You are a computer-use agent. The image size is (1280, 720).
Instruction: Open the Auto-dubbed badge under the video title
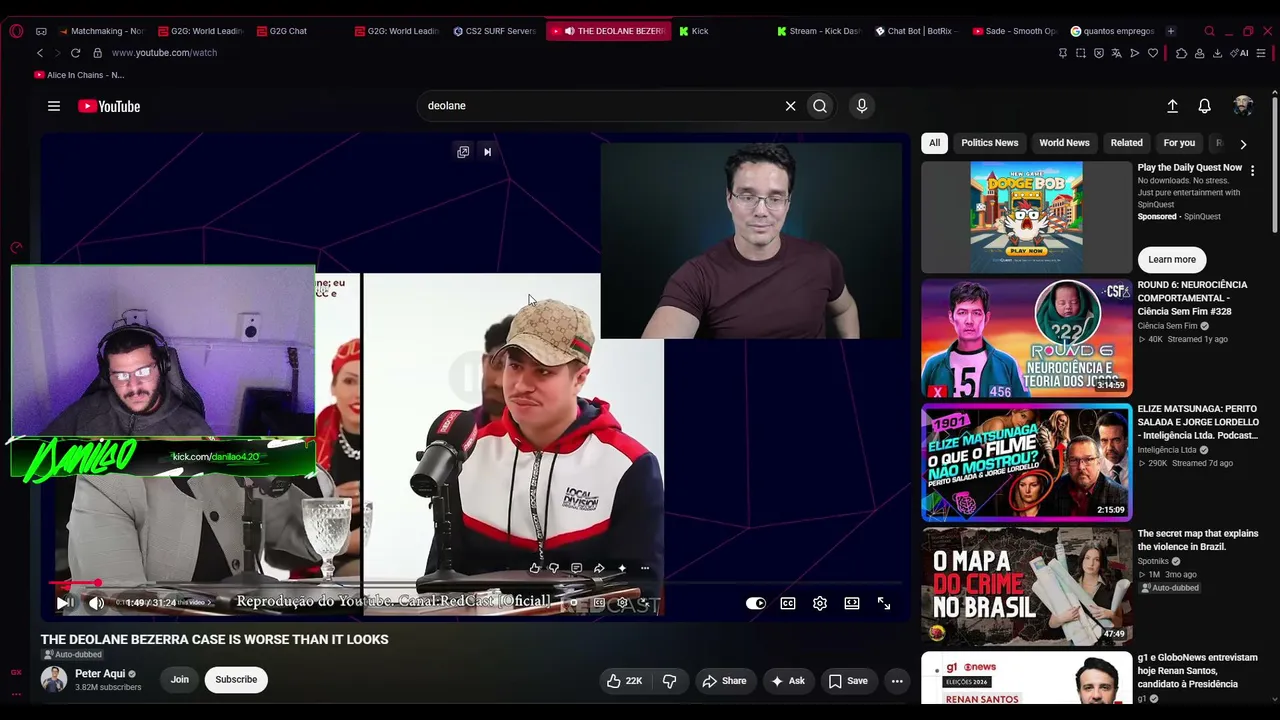72,655
